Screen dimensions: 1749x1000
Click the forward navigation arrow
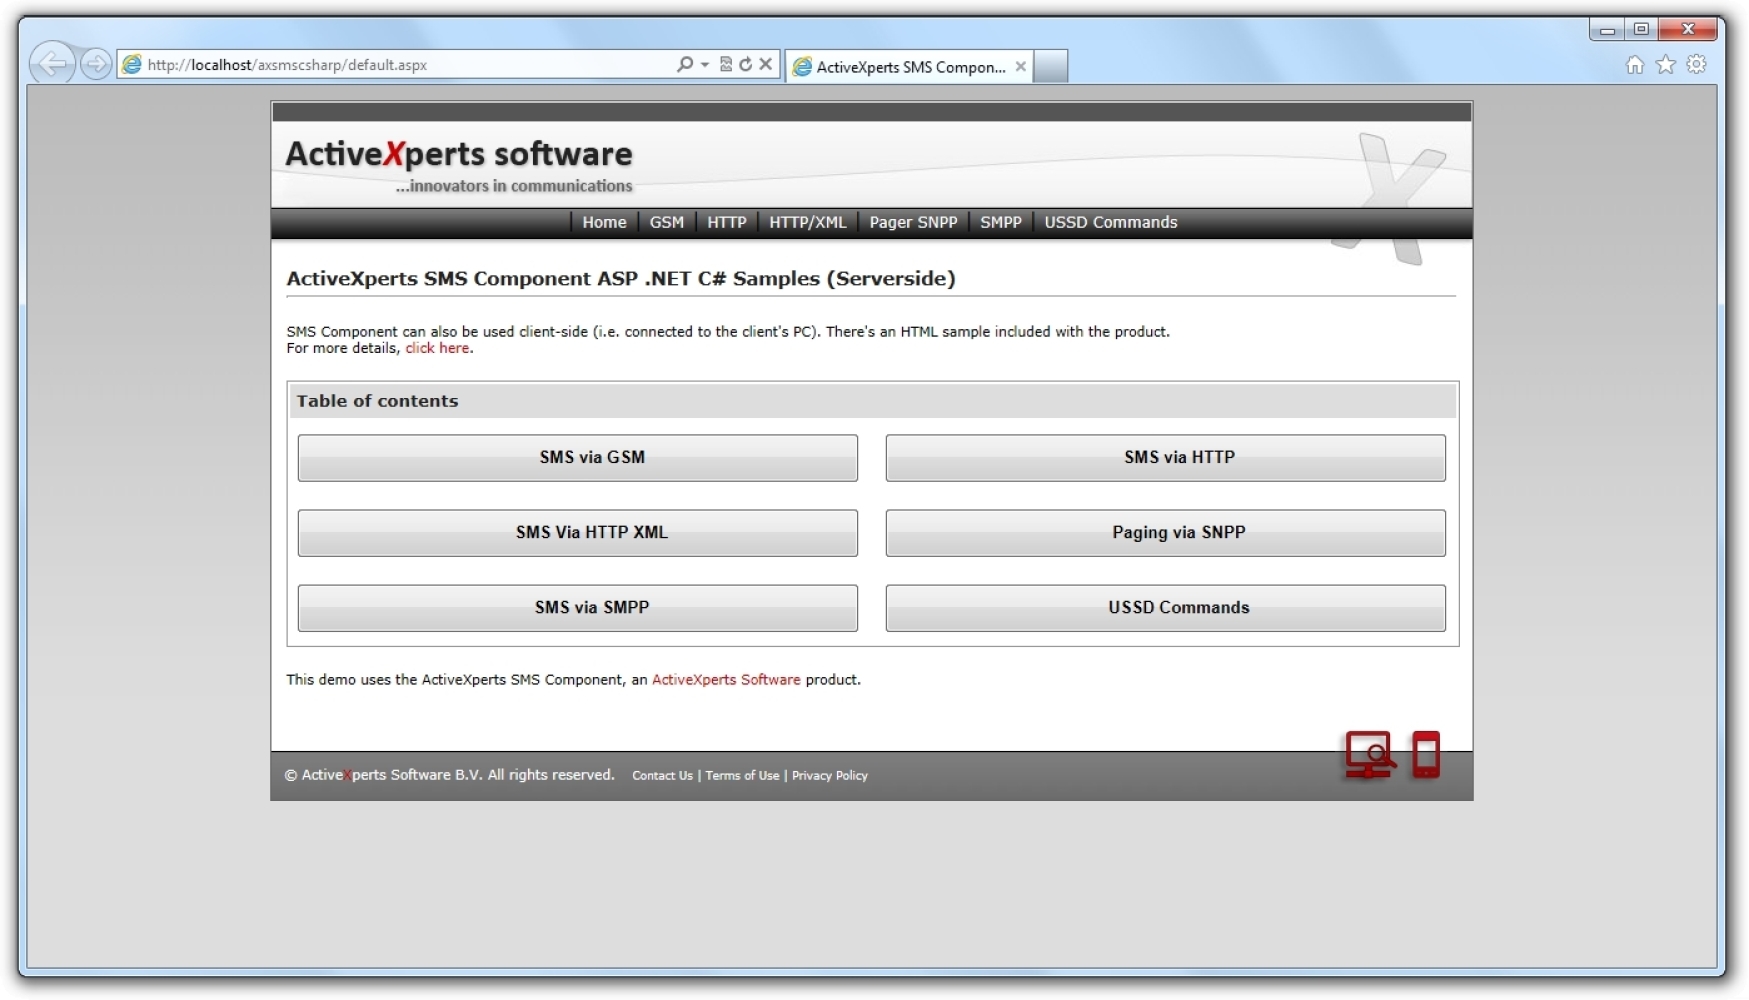(96, 64)
